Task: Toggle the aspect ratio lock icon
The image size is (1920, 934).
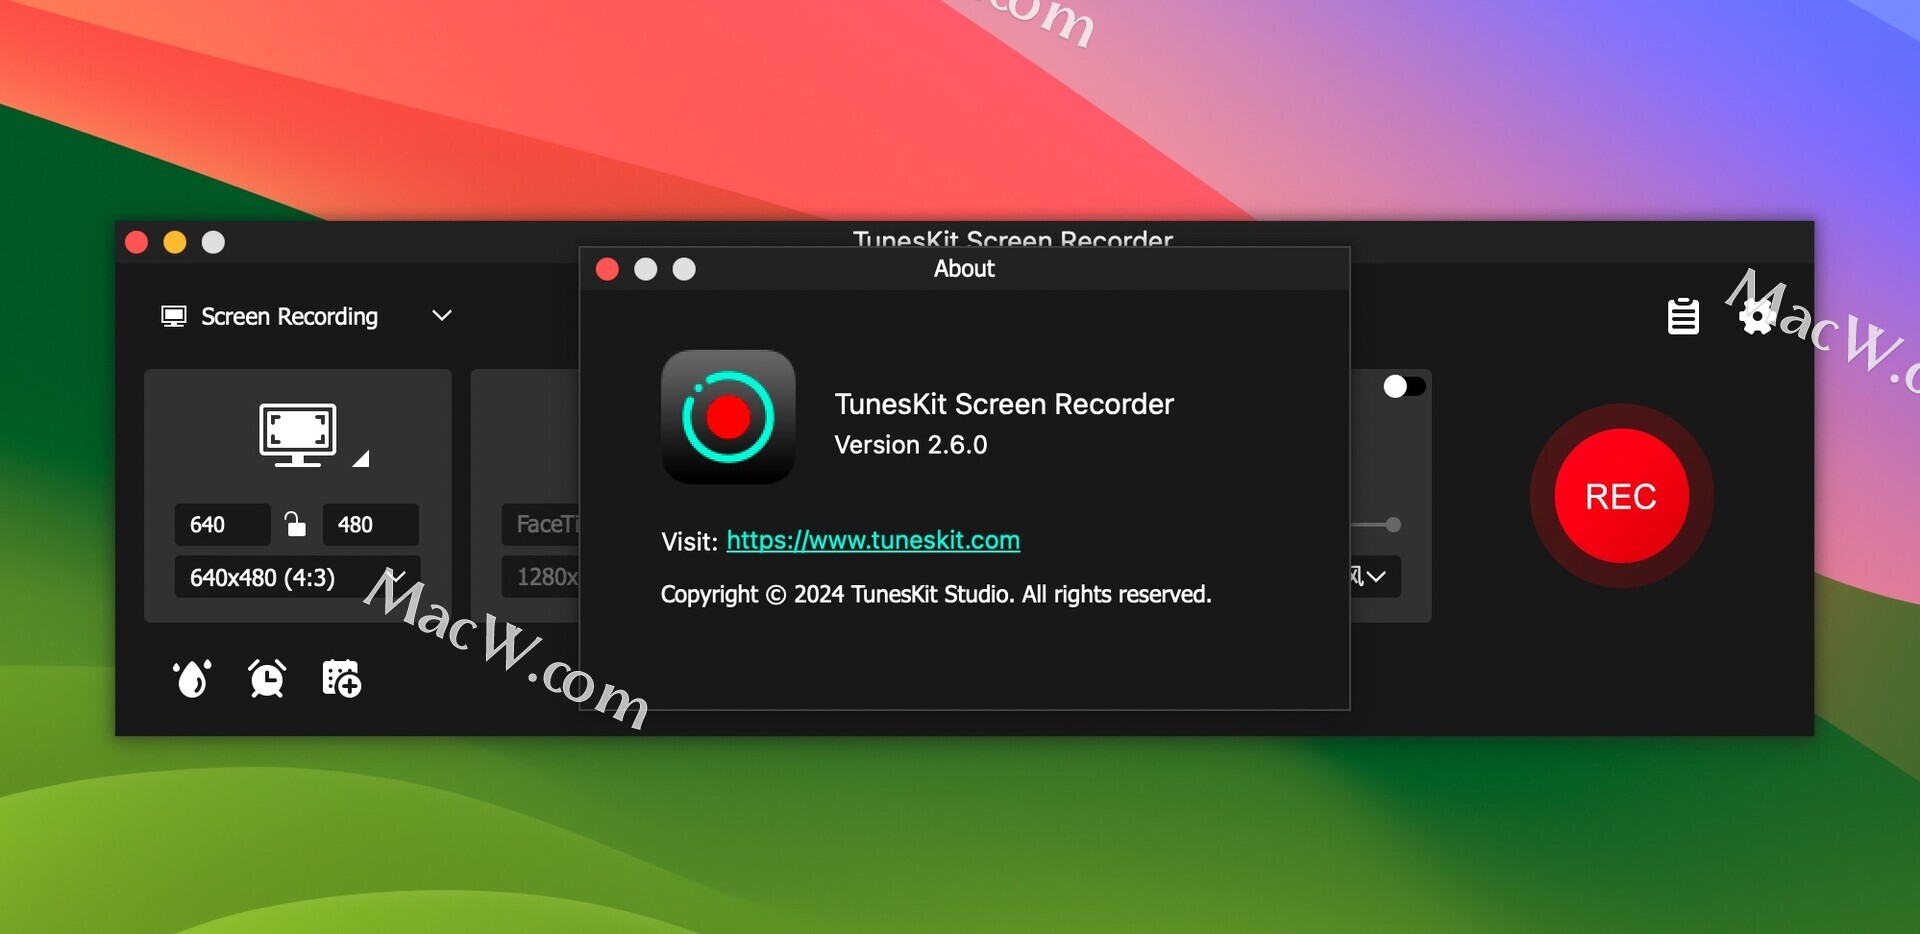Action: 295,524
